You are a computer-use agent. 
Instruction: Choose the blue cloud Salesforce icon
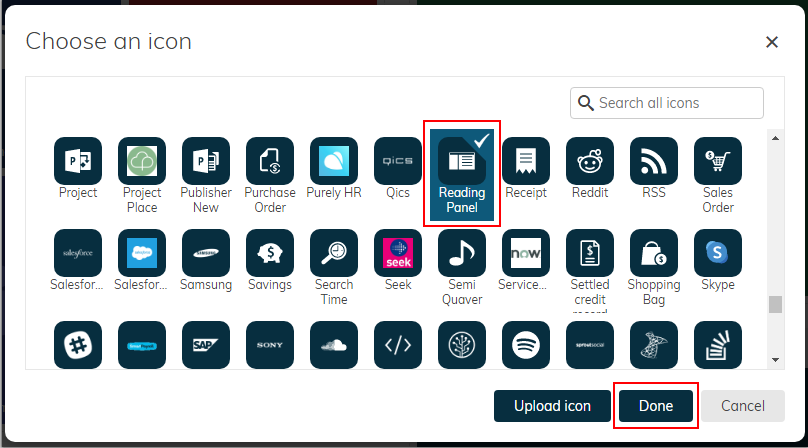tap(142, 253)
